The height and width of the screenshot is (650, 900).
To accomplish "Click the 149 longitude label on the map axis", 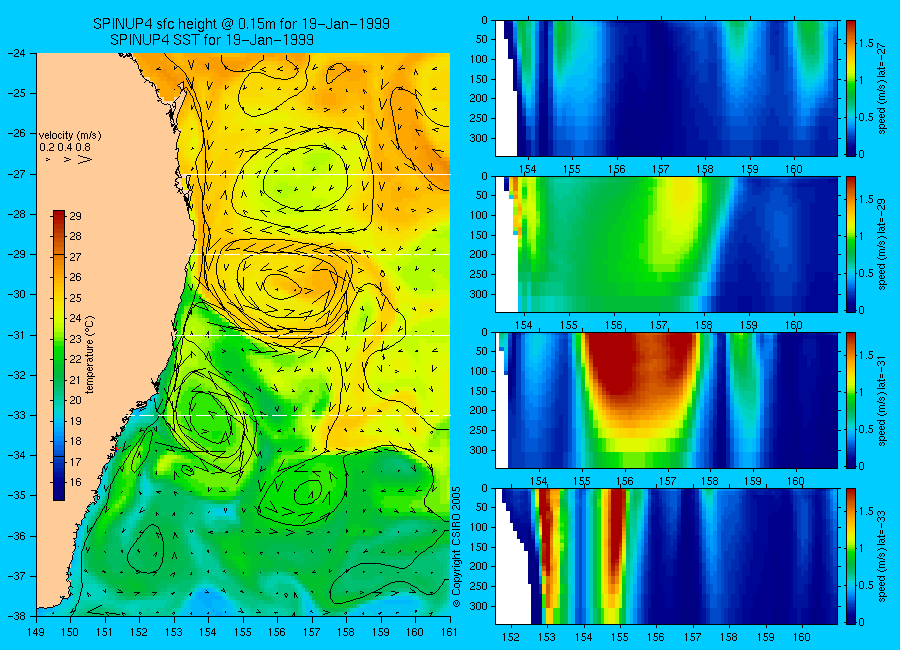I will click(36, 632).
